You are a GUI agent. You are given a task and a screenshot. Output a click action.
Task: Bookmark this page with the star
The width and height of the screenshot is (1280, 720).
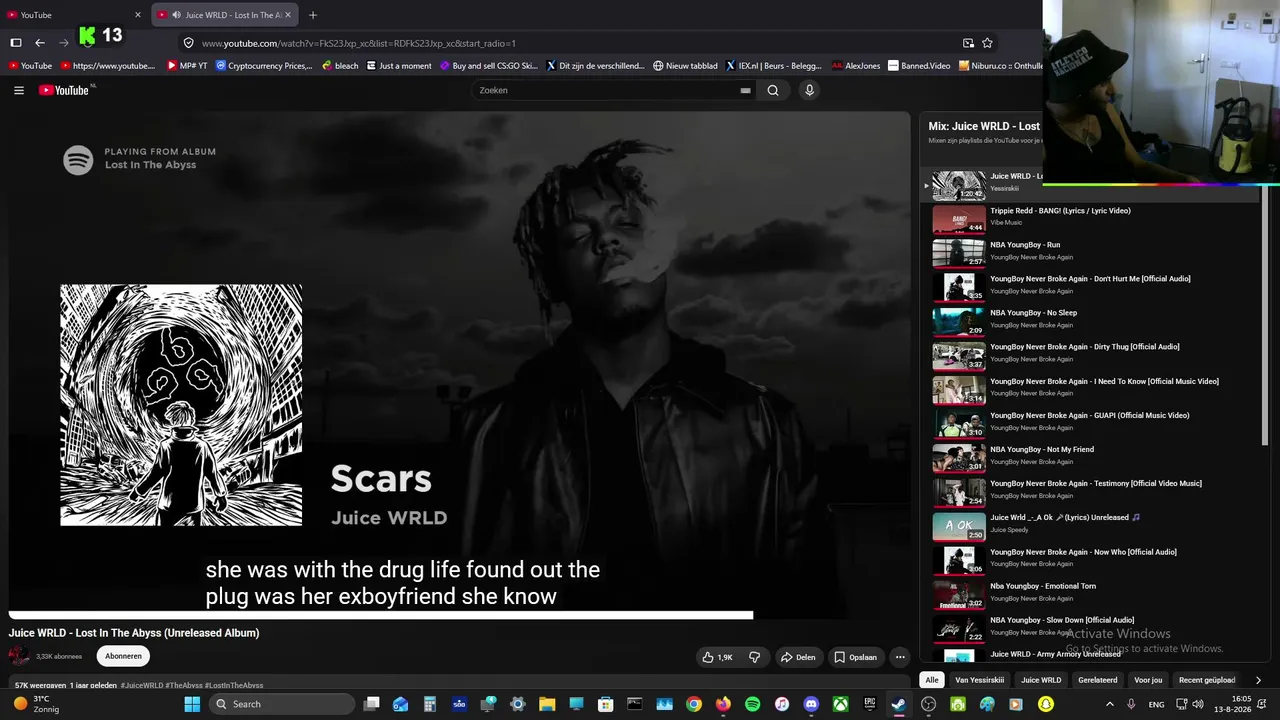987,43
